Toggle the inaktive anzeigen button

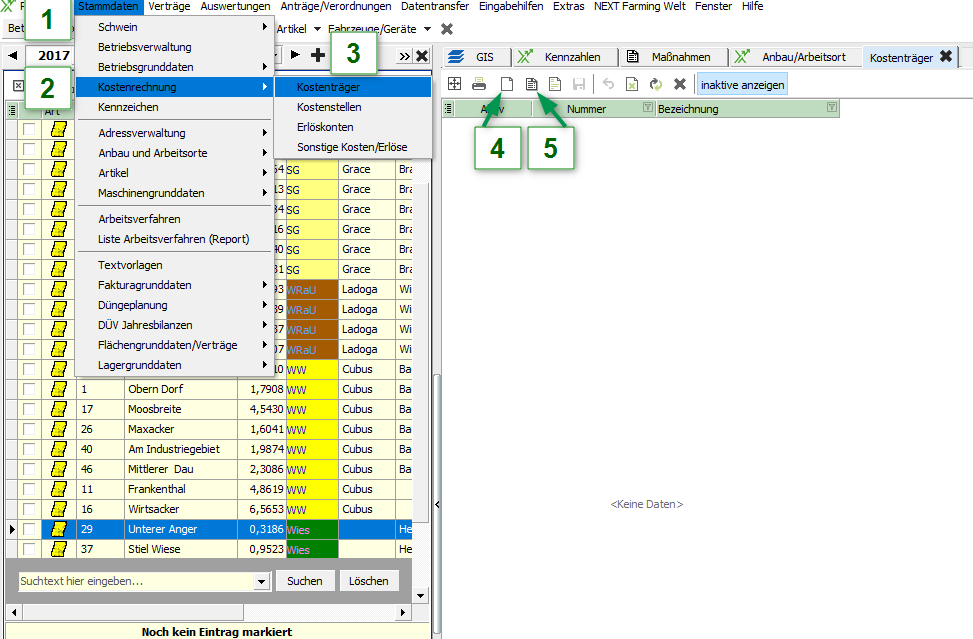coord(742,85)
